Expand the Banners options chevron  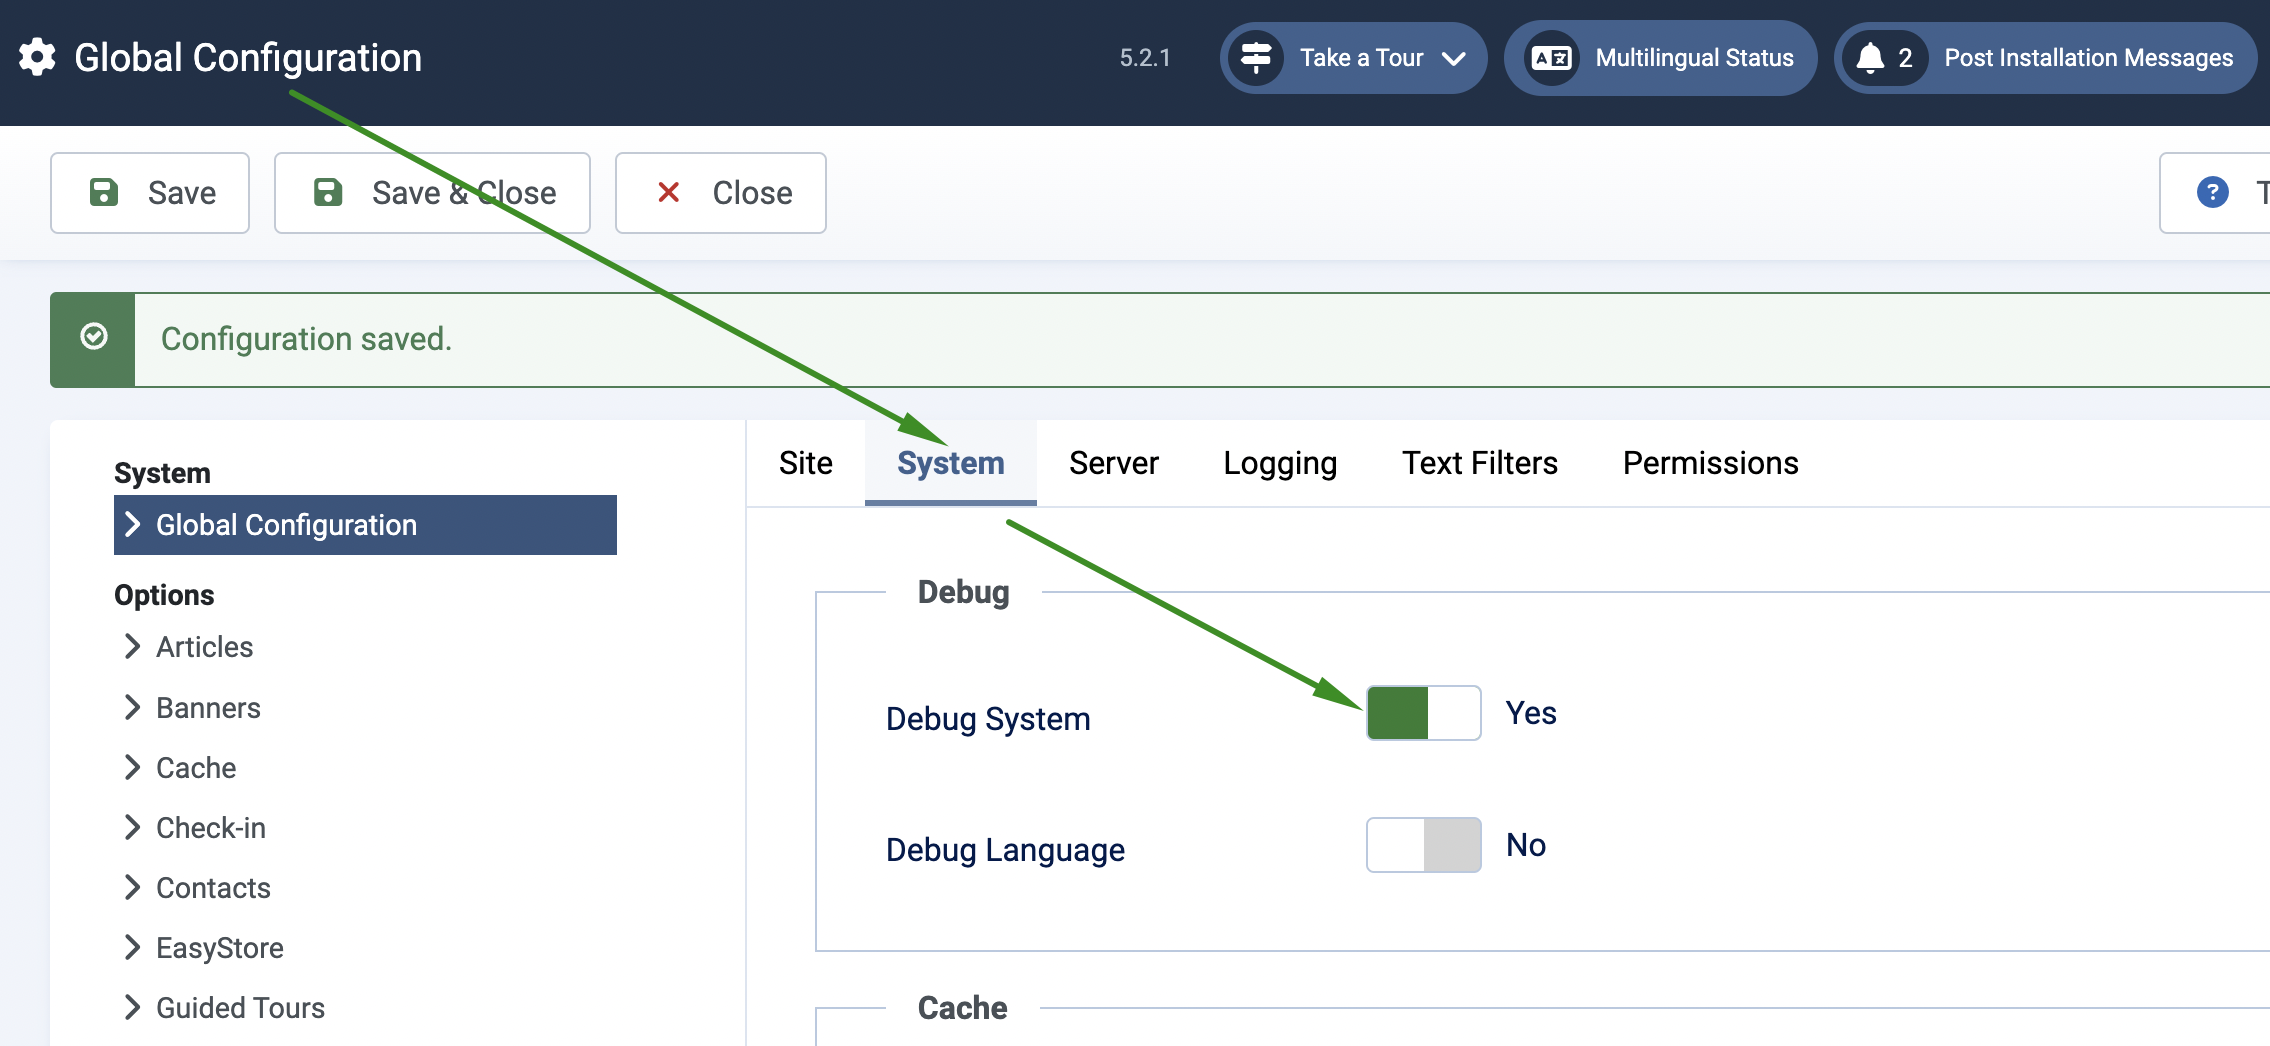132,708
